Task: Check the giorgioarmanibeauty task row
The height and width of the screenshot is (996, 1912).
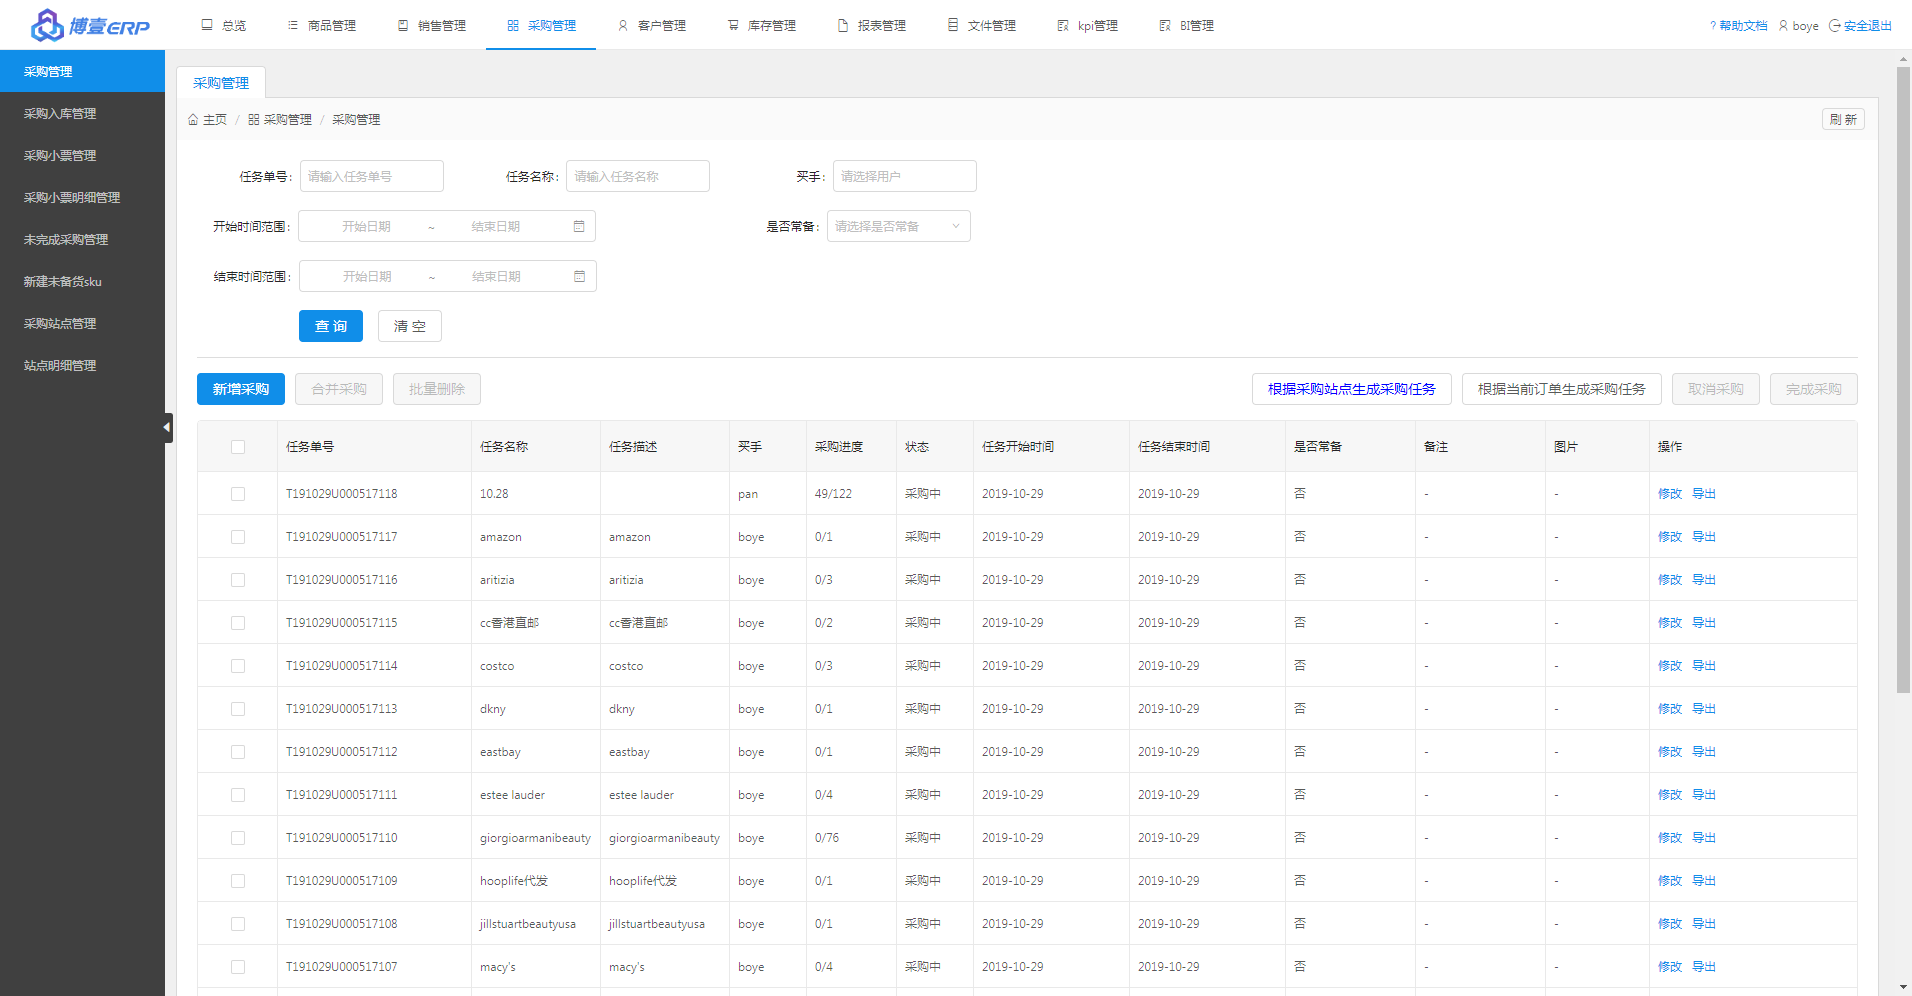Action: click(238, 838)
